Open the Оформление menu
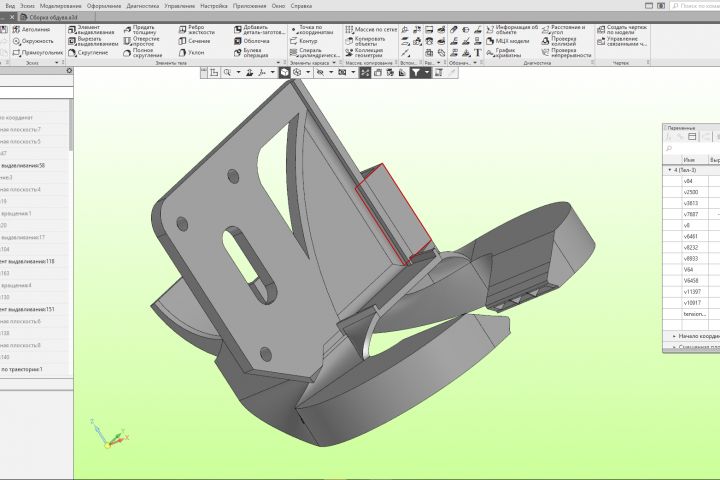Screen dimensions: 720x480 coord(104,6)
